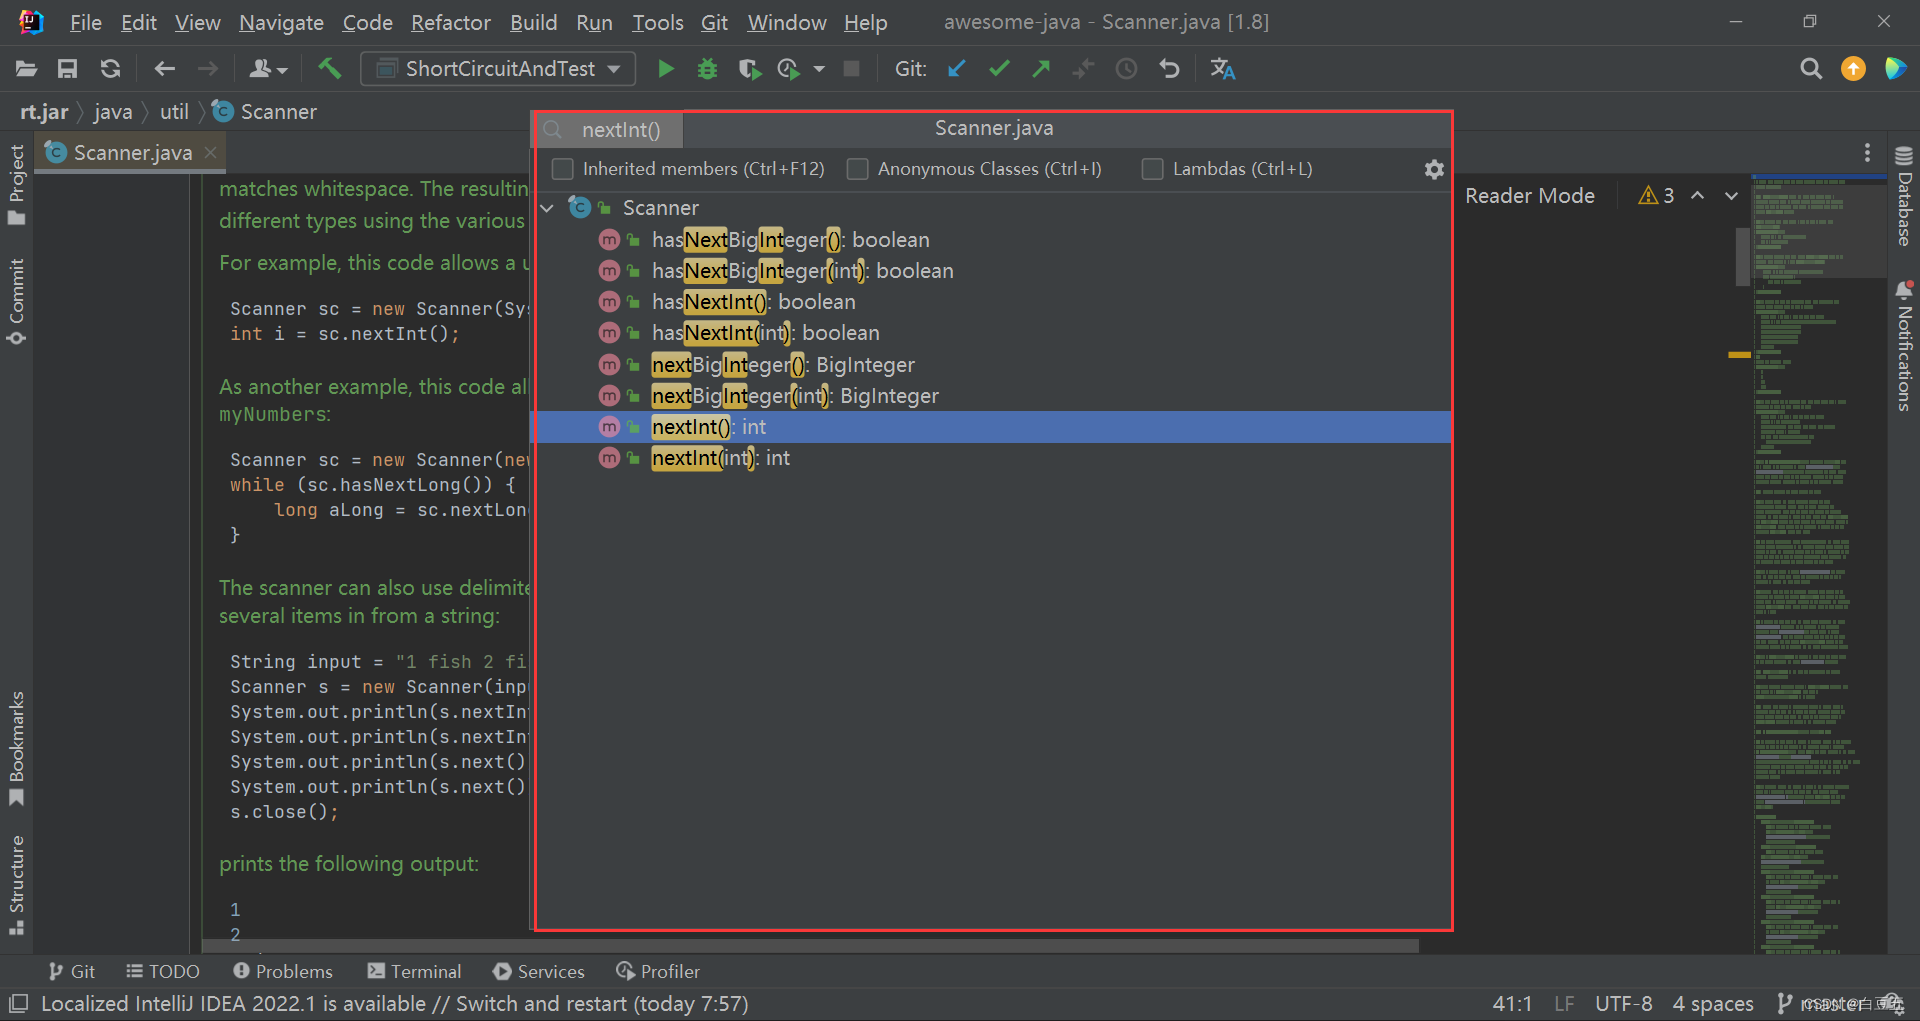Click the IDE update orange arrow icon
The height and width of the screenshot is (1021, 1920).
(1853, 69)
